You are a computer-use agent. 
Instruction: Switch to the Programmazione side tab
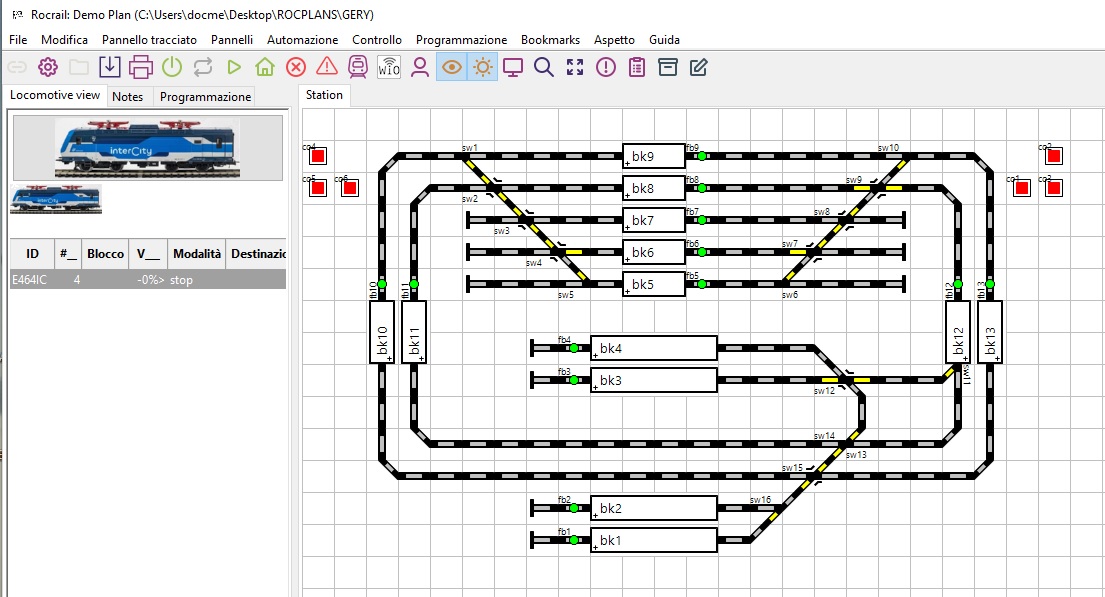[x=205, y=97]
